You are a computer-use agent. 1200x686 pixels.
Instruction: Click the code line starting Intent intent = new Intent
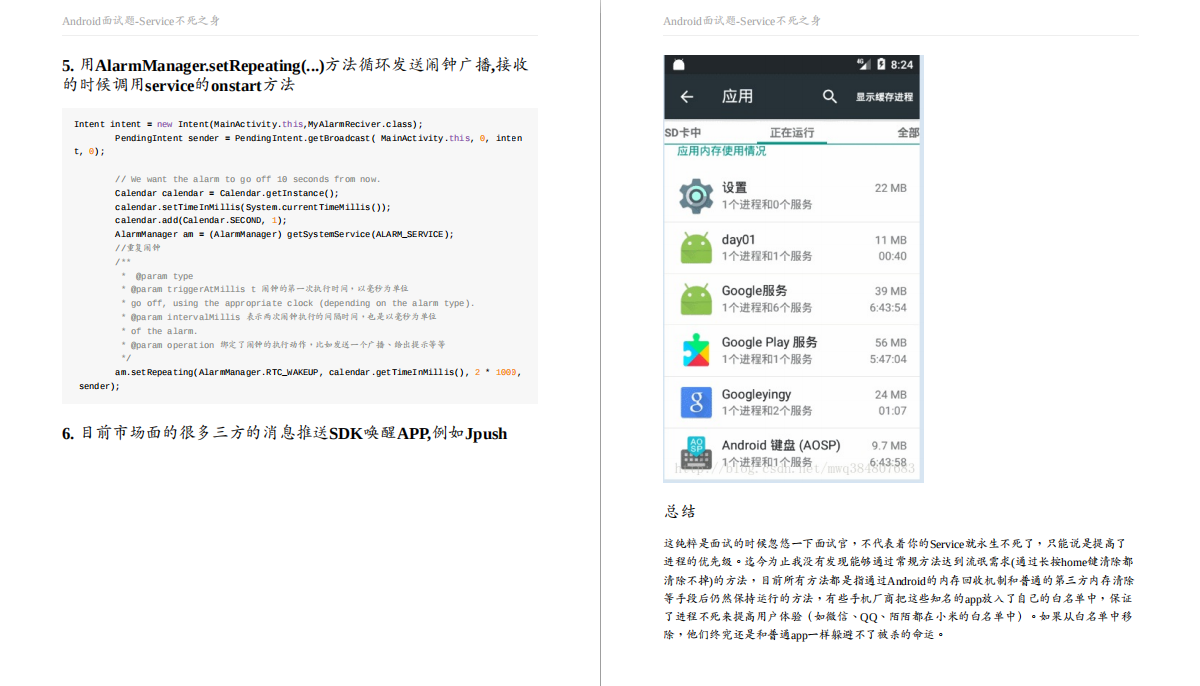(x=248, y=124)
